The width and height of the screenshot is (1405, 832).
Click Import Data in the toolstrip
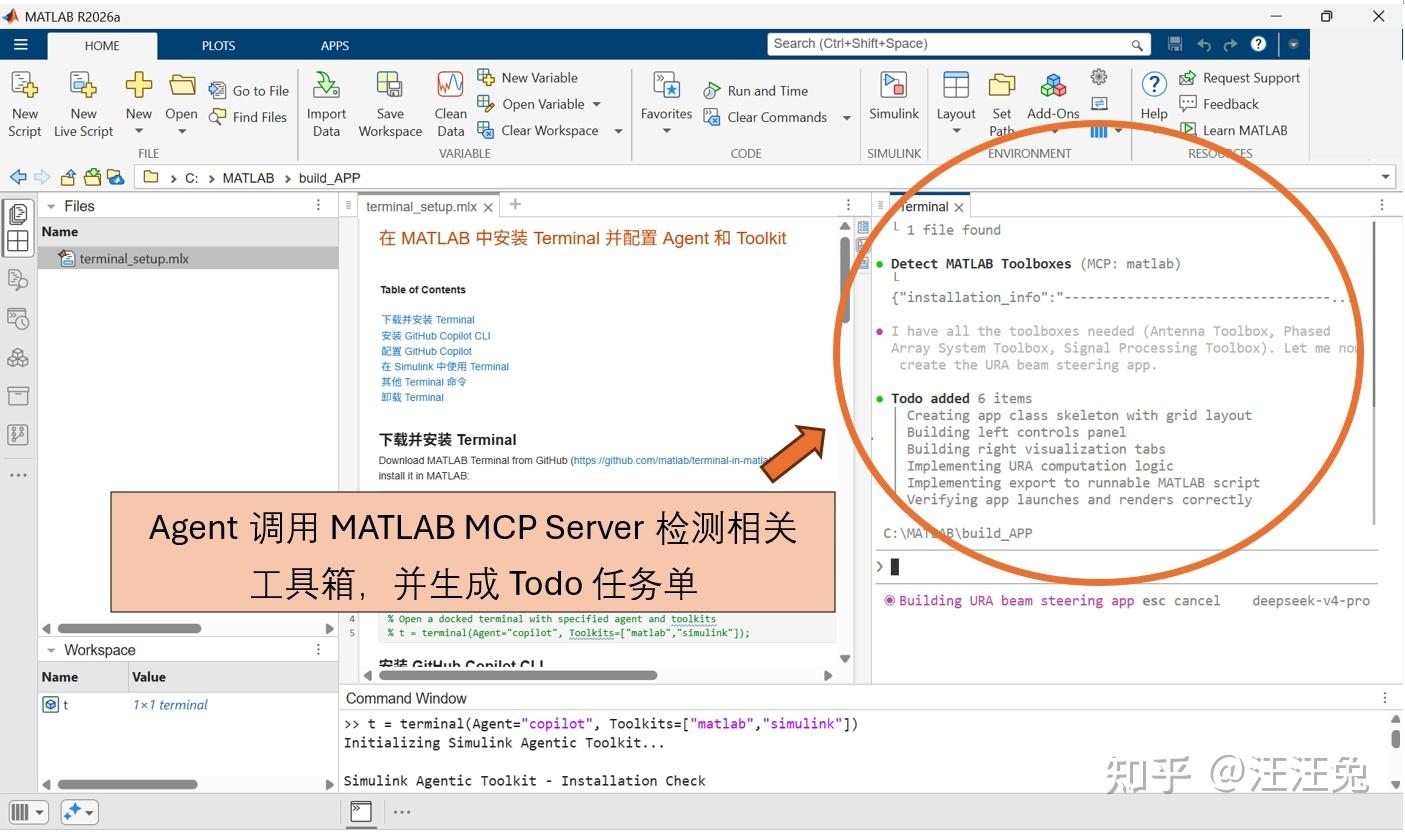pyautogui.click(x=326, y=104)
